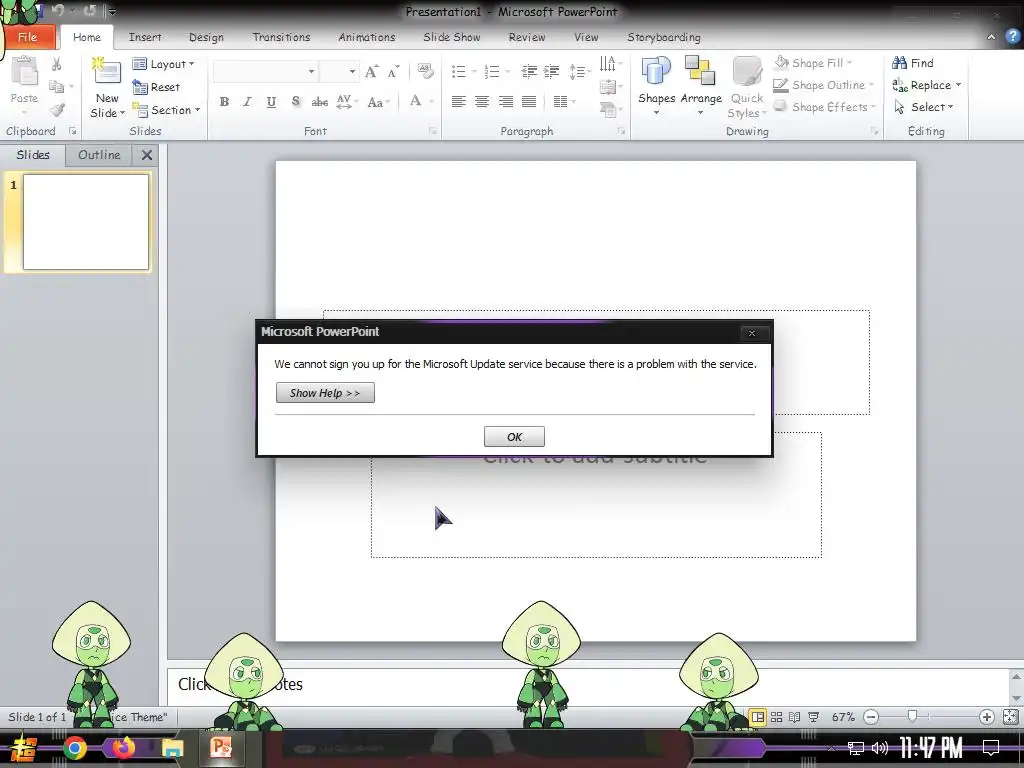
Task: Toggle Bold formatting
Action: (x=224, y=102)
